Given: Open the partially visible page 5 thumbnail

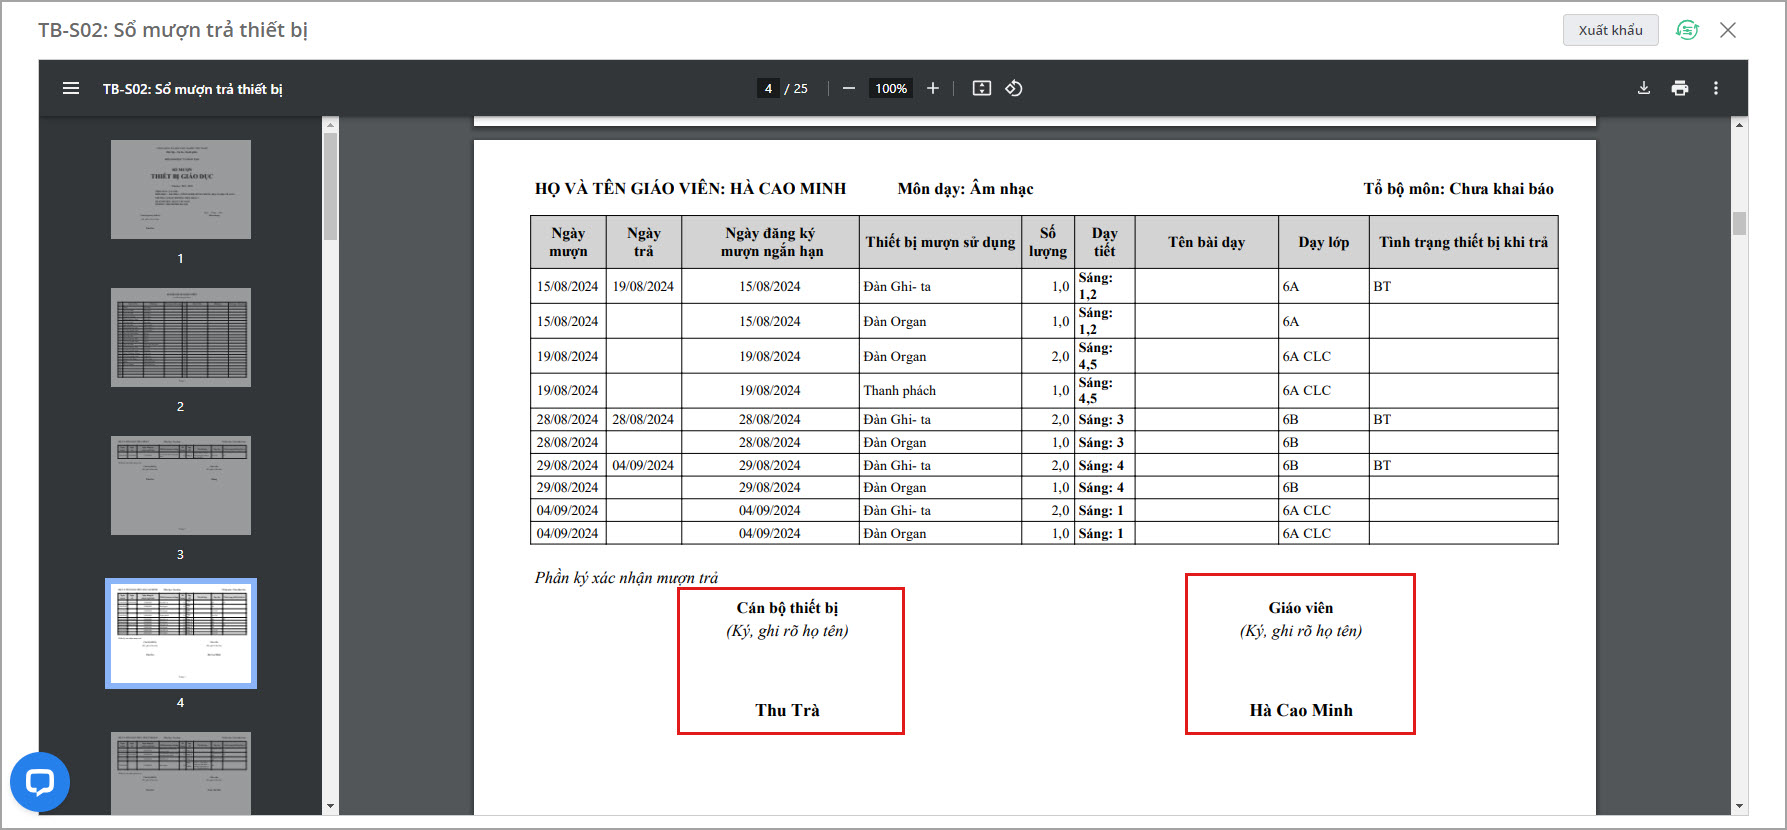Looking at the screenshot, I should coord(181,773).
